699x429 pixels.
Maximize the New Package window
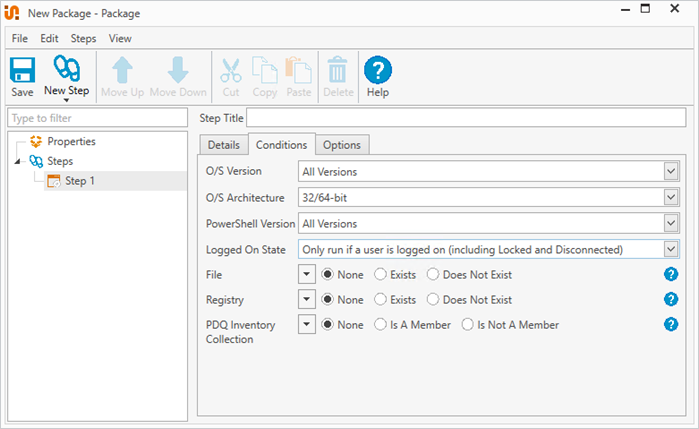(645, 8)
